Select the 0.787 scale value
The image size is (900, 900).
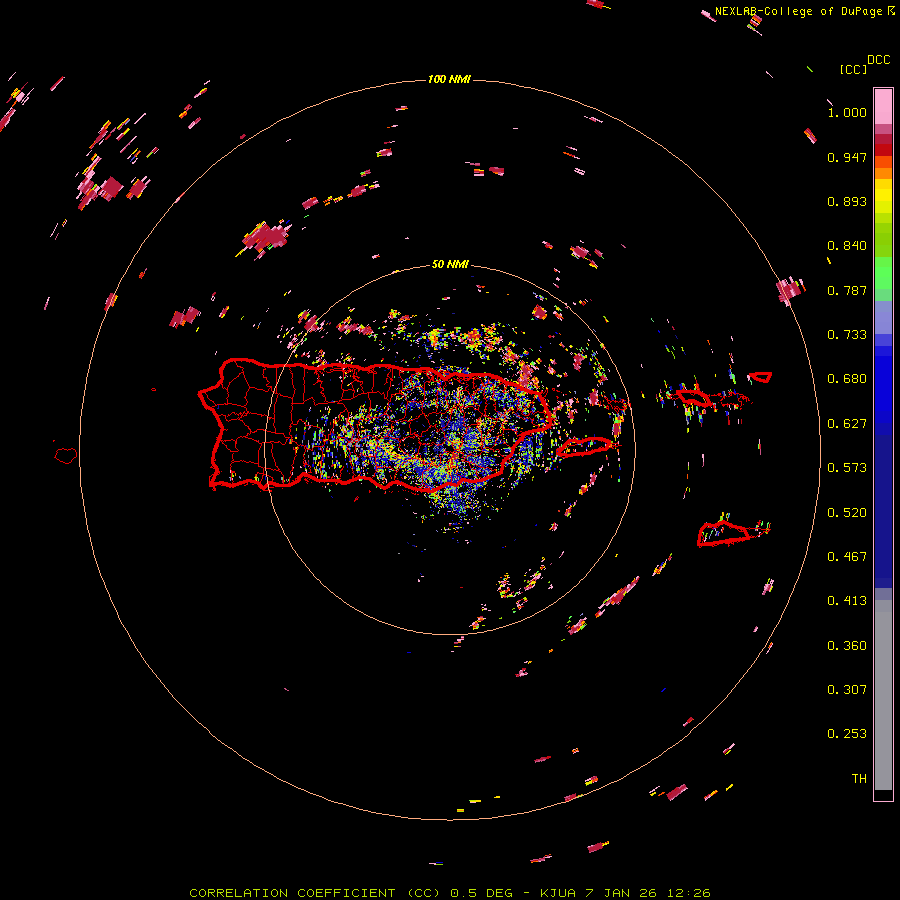pos(847,290)
